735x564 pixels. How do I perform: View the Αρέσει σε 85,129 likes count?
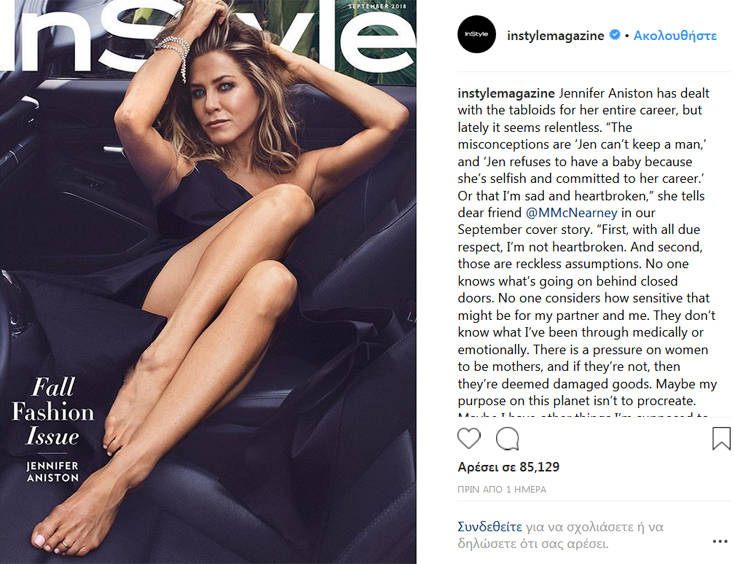pos(509,467)
